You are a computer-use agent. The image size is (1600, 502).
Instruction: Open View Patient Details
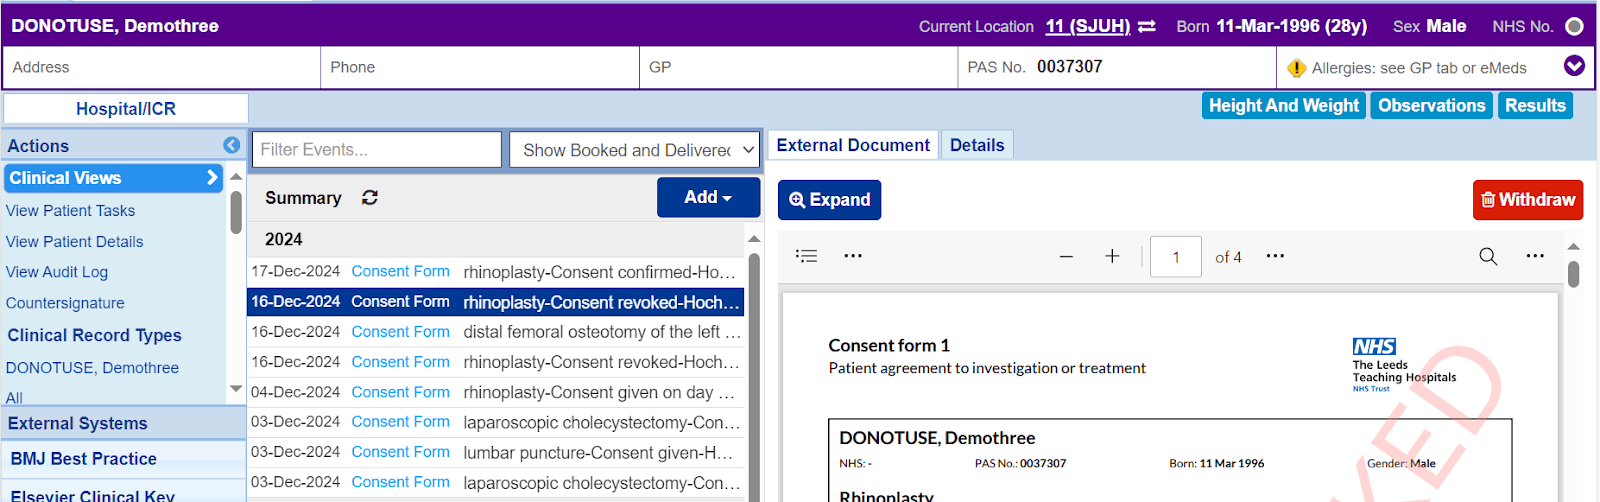point(74,242)
